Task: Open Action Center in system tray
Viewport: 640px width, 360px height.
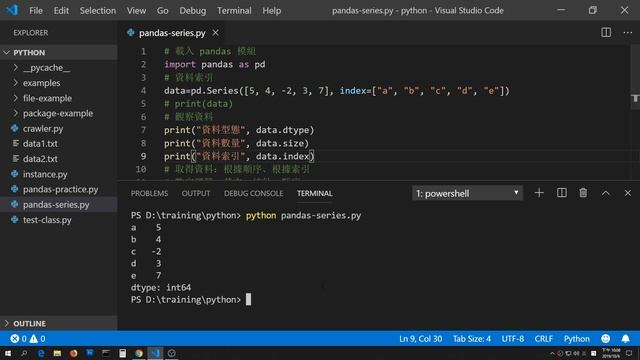Action: pos(629,353)
